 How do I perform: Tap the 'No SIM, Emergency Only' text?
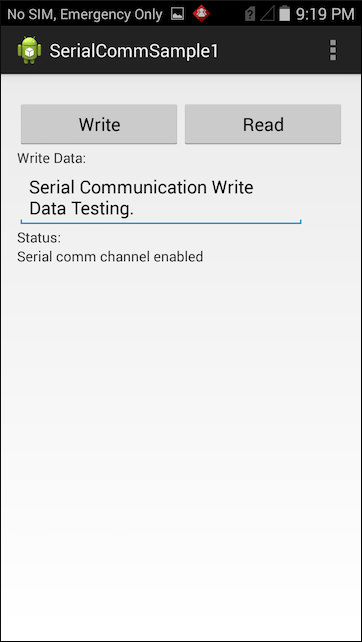85,14
